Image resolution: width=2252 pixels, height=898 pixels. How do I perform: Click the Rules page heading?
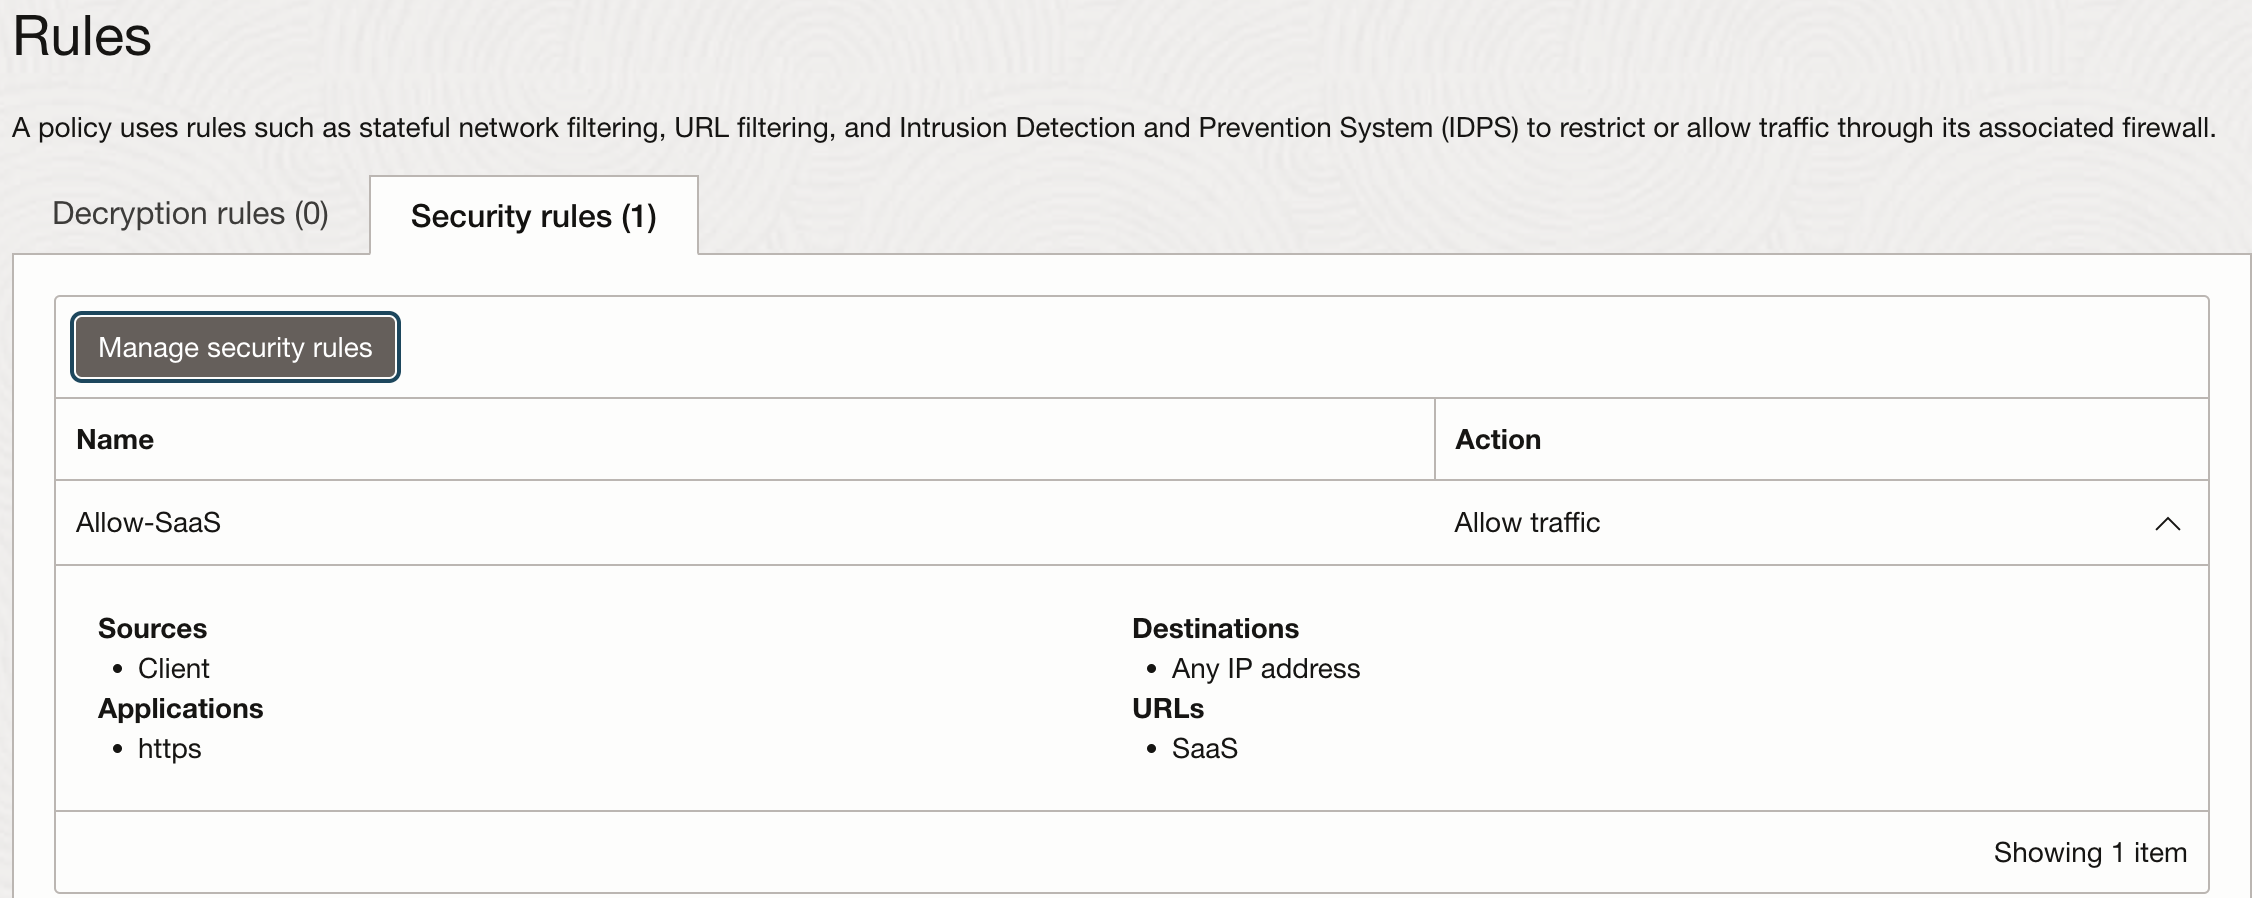click(x=82, y=38)
